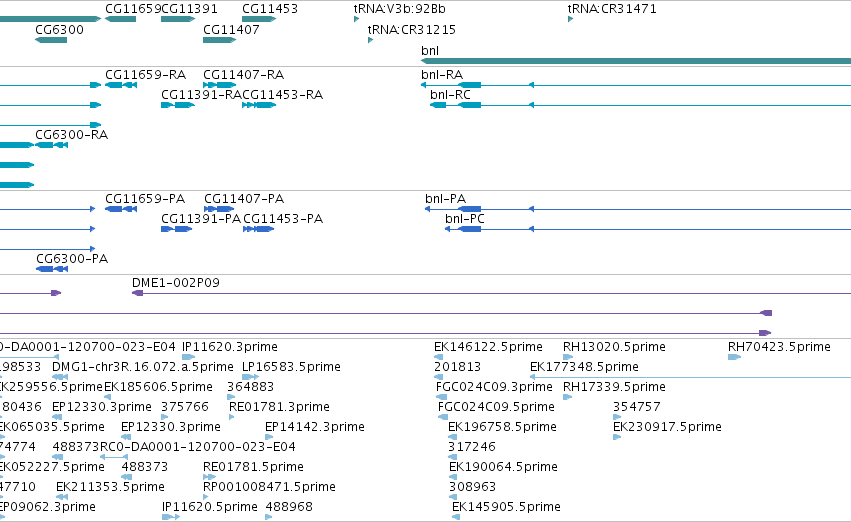This screenshot has width=851, height=522.
Task: Select the CG11453 gene label
Action: (270, 9)
